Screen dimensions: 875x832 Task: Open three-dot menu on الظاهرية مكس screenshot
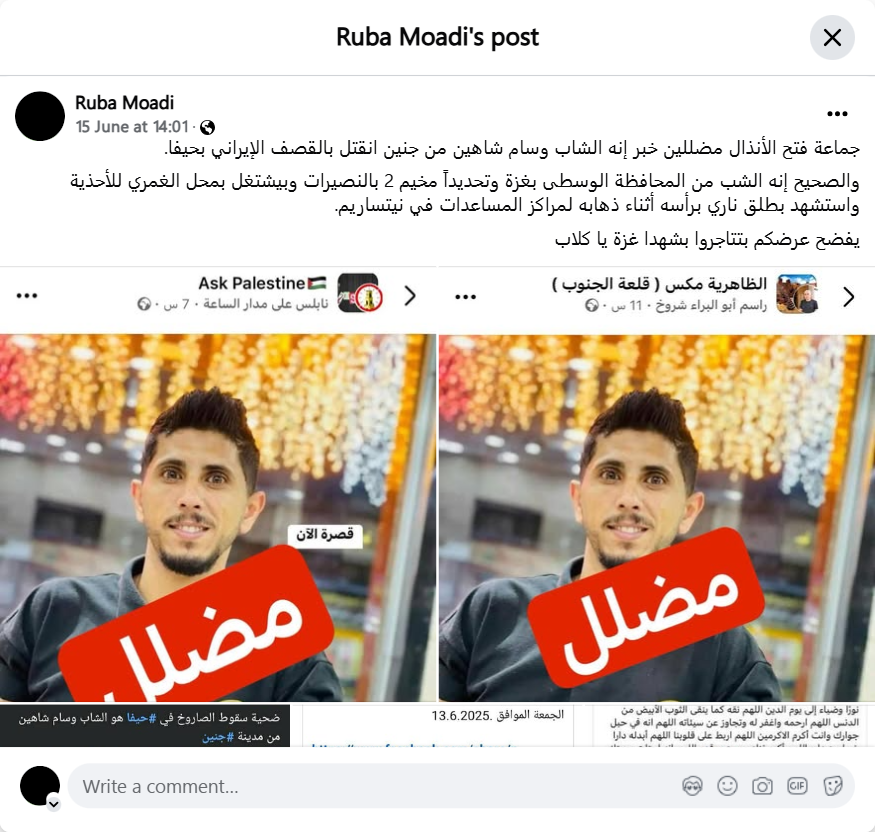(465, 297)
